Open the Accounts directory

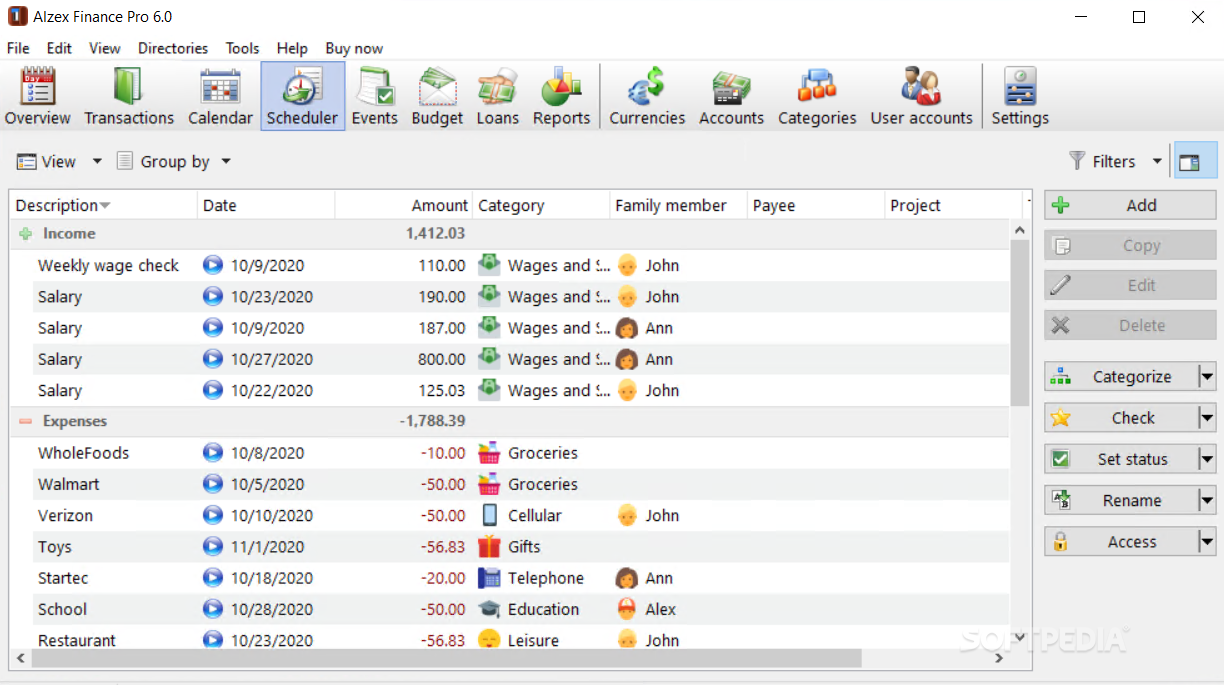pos(731,96)
